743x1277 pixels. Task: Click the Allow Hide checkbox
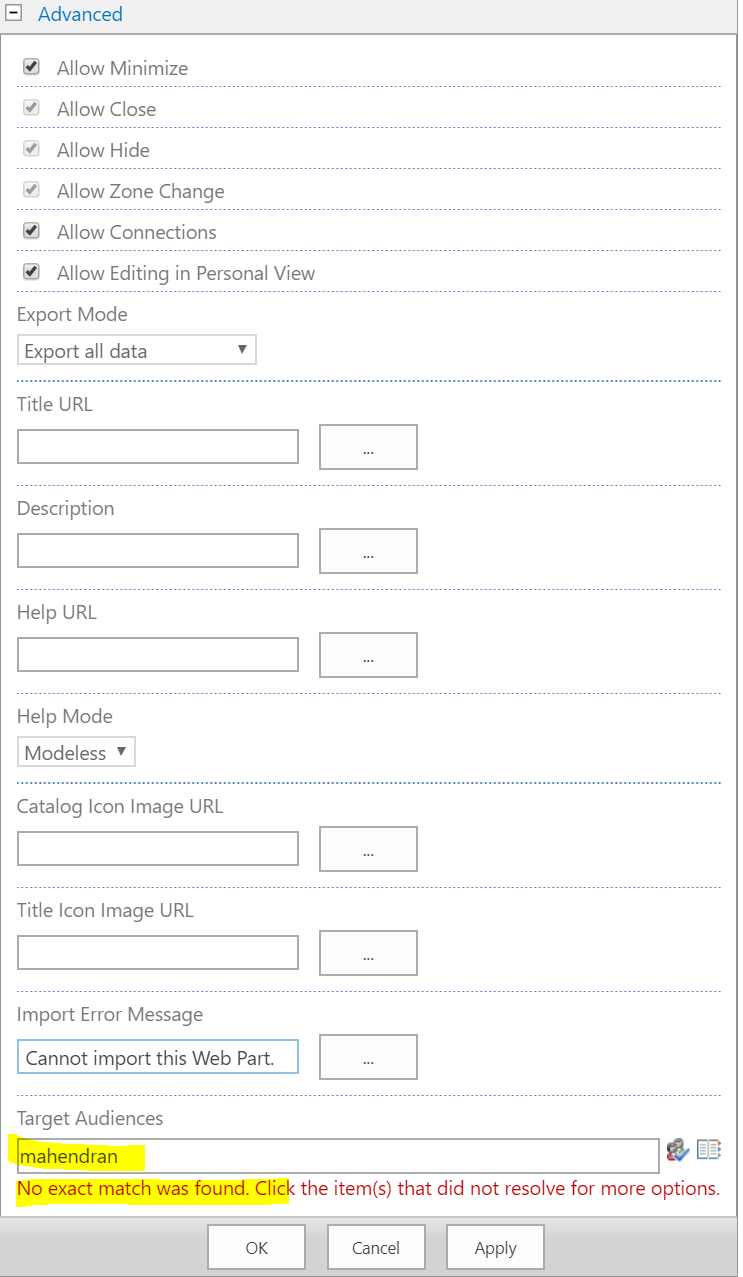30,147
